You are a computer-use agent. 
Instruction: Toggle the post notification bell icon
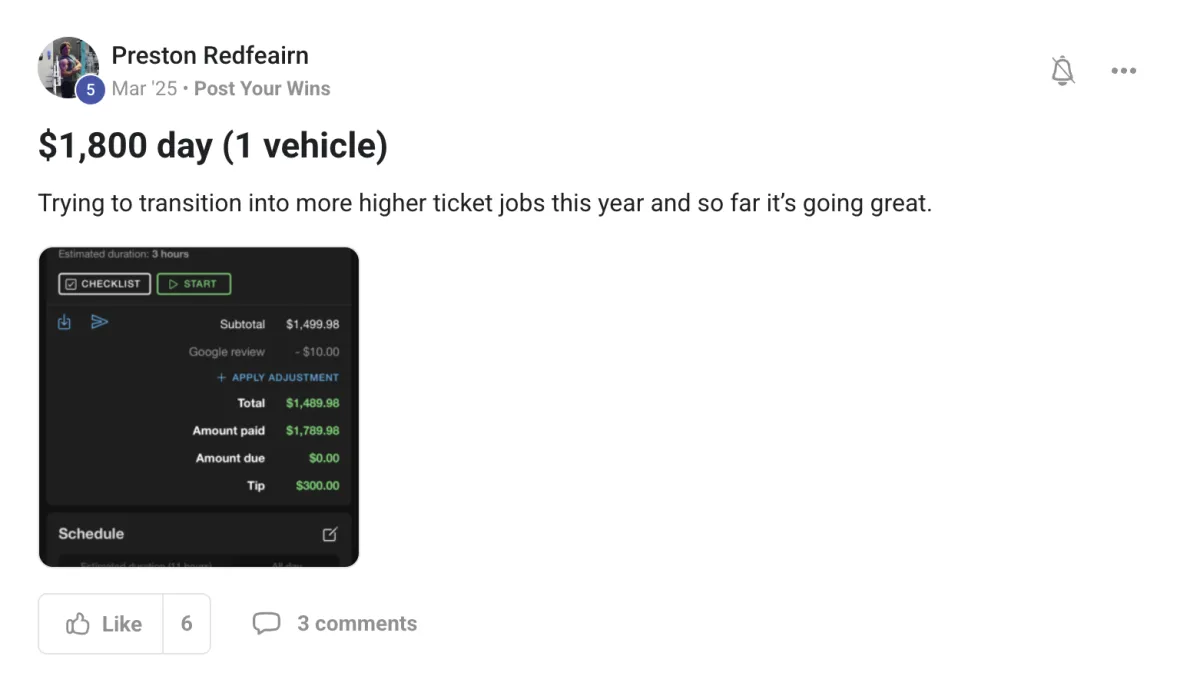click(x=1063, y=71)
